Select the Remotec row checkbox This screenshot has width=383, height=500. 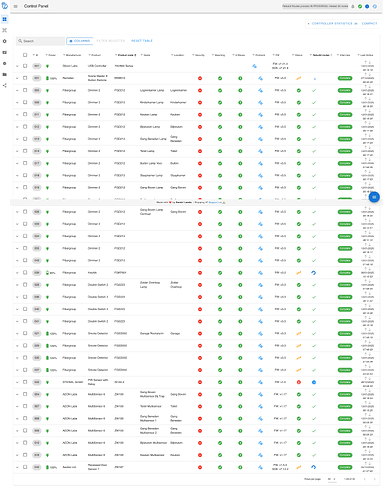25,78
